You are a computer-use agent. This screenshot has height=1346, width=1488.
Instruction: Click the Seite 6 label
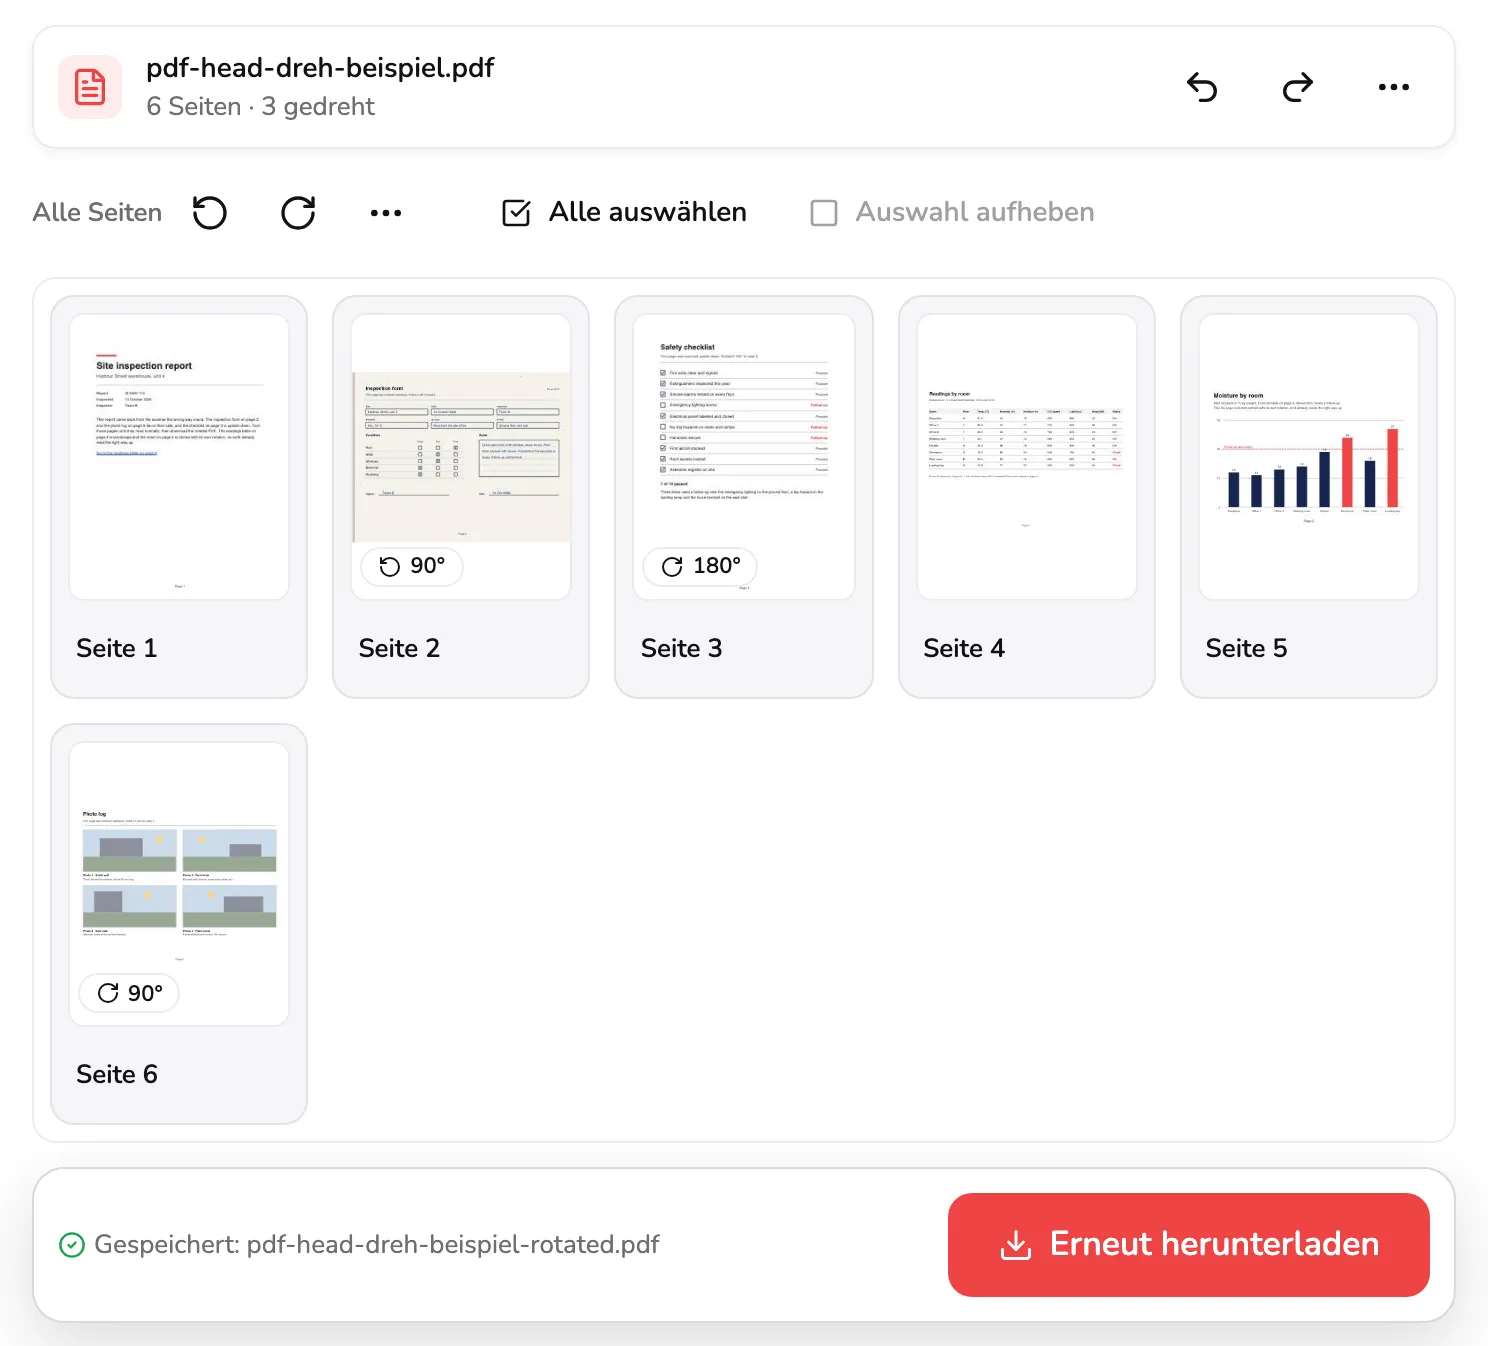[117, 1074]
